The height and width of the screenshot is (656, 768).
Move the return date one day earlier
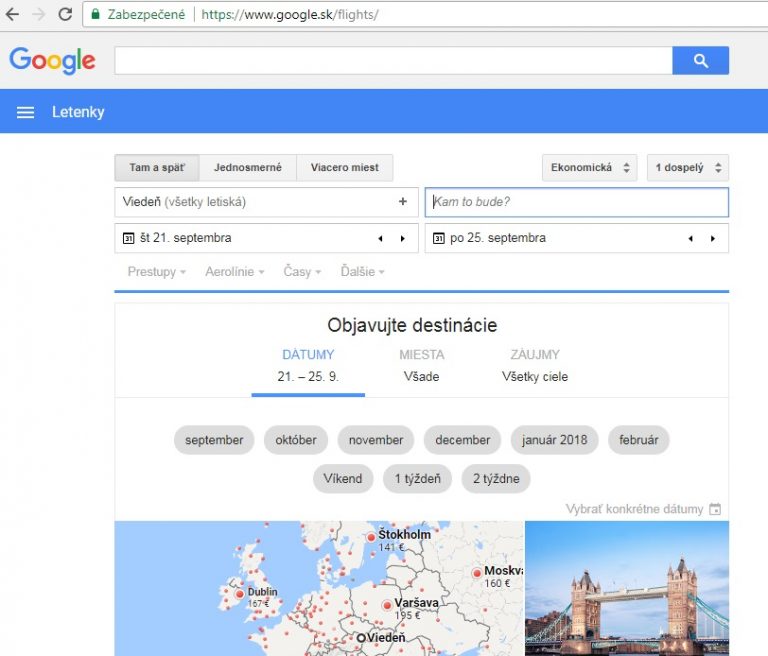coord(691,239)
